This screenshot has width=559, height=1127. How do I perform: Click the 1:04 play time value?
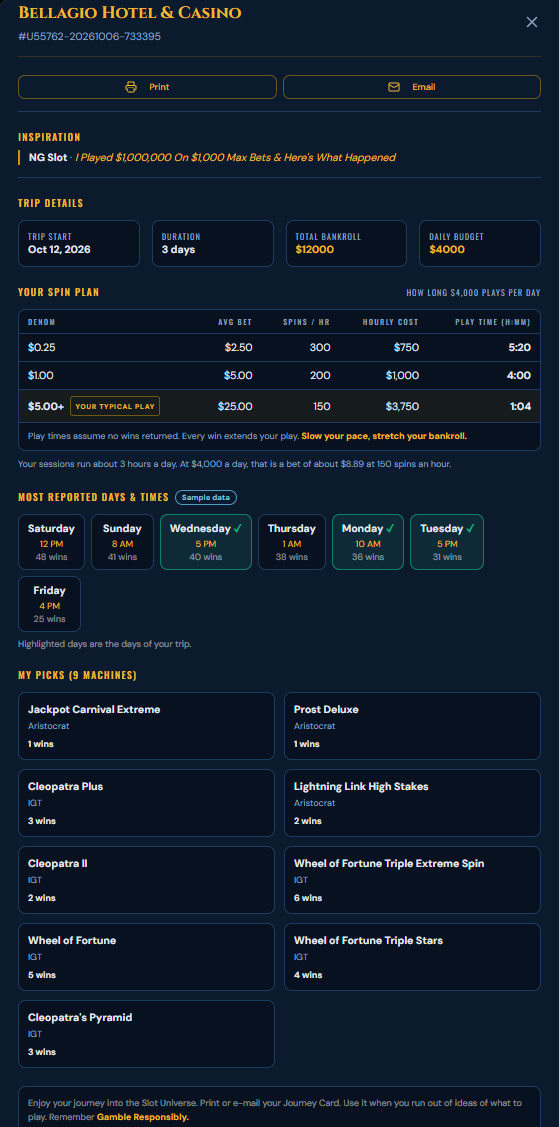[520, 406]
